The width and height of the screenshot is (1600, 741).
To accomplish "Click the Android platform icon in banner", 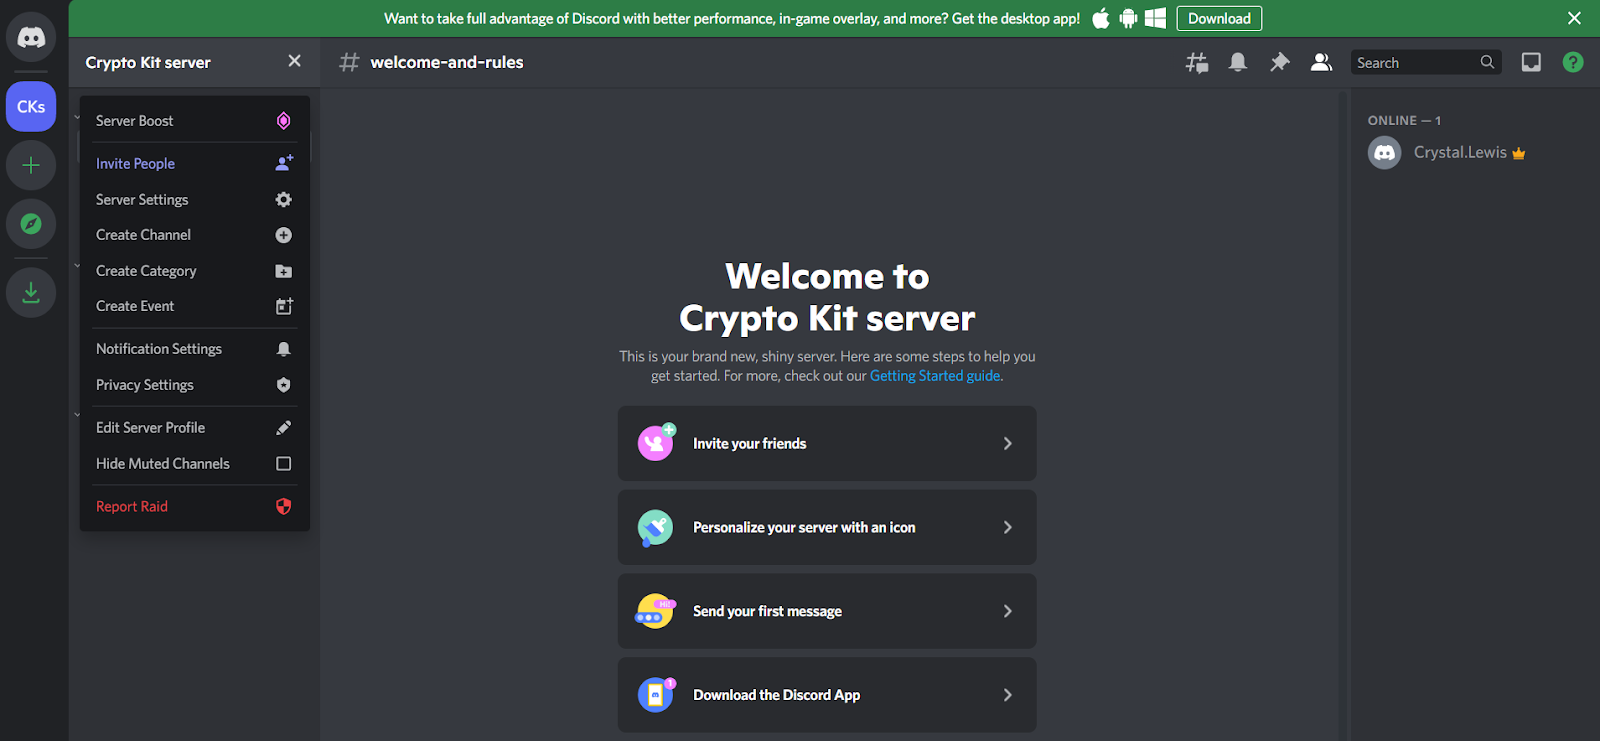I will [1128, 18].
